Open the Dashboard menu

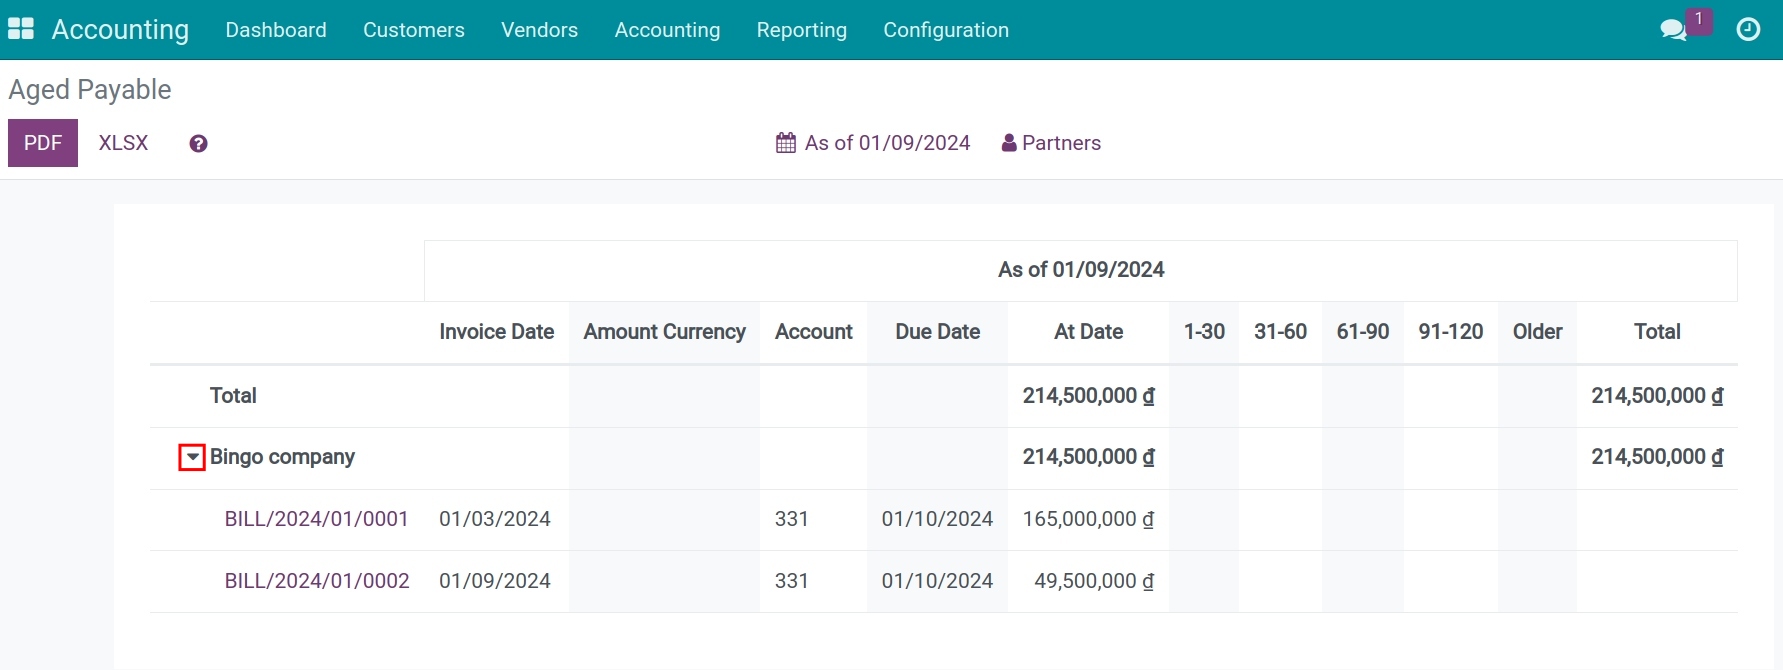(x=276, y=30)
